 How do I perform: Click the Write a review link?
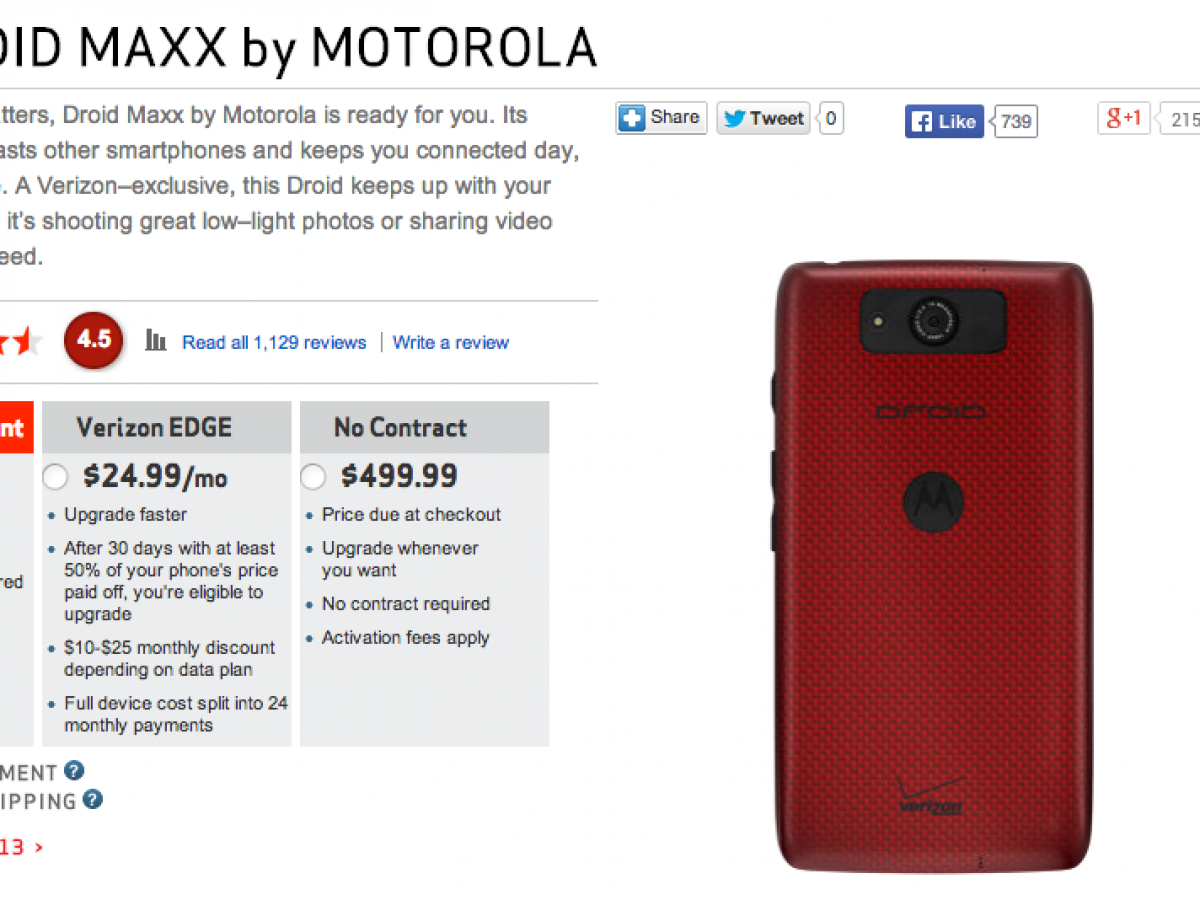point(451,342)
